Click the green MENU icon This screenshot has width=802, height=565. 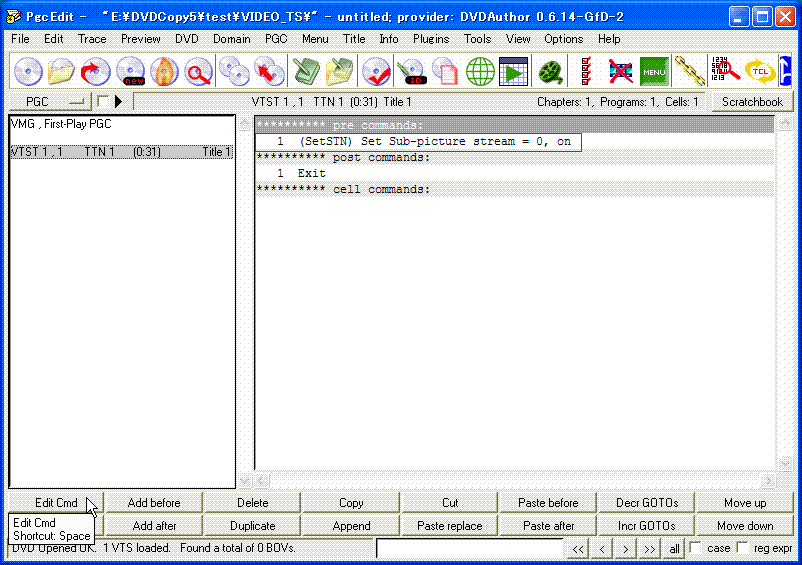coord(654,71)
